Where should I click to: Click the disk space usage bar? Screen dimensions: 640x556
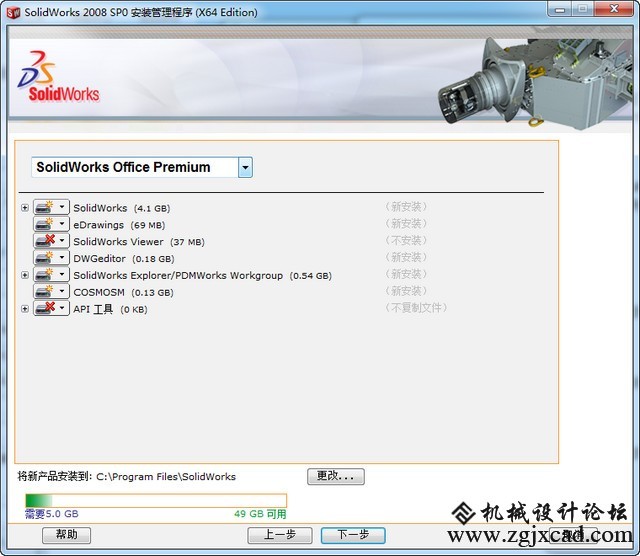pyautogui.click(x=156, y=500)
